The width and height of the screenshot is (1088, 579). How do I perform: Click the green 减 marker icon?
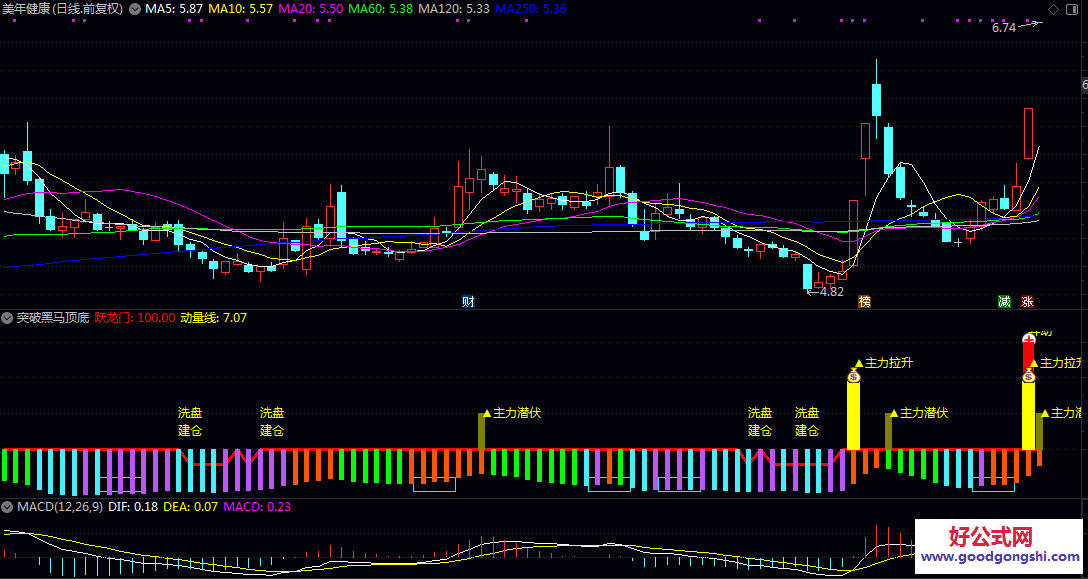[x=1004, y=301]
